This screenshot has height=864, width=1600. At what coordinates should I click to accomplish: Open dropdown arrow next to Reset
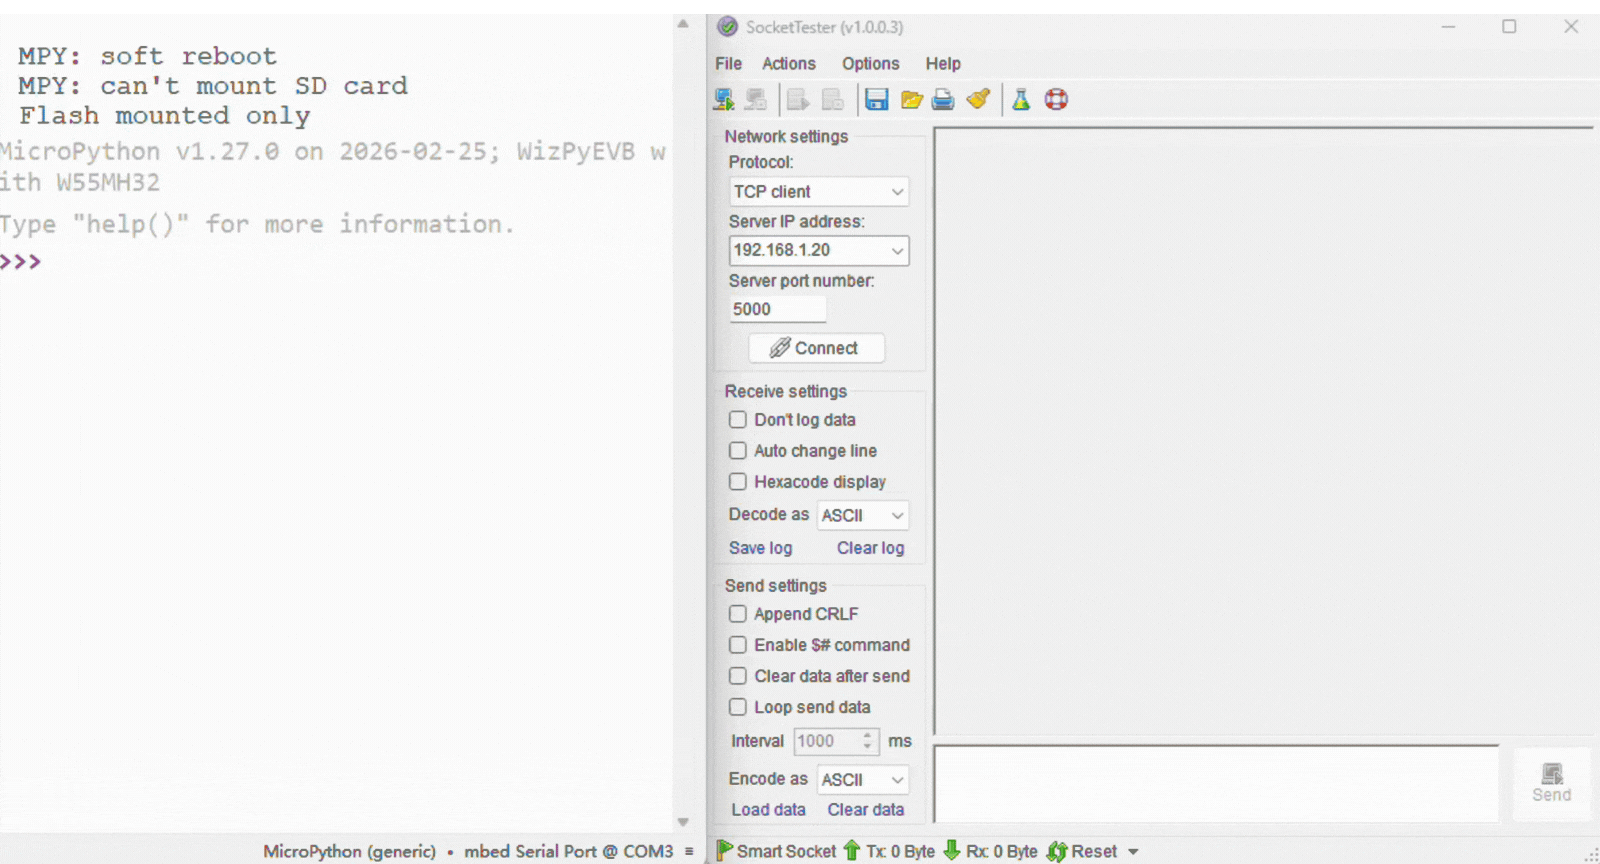coord(1133,852)
